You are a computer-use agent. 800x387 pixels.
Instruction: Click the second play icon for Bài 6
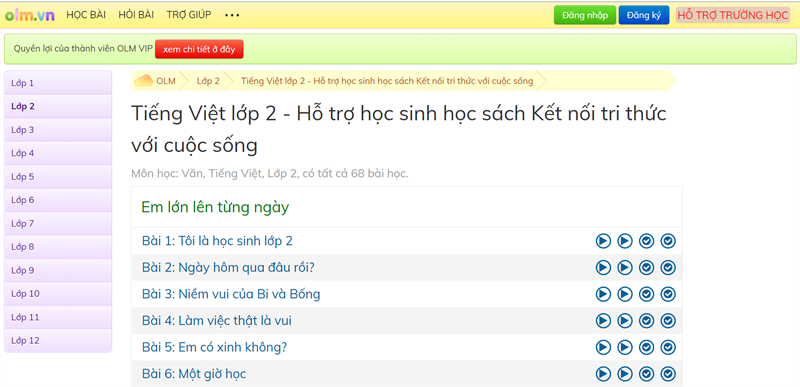pyautogui.click(x=625, y=374)
